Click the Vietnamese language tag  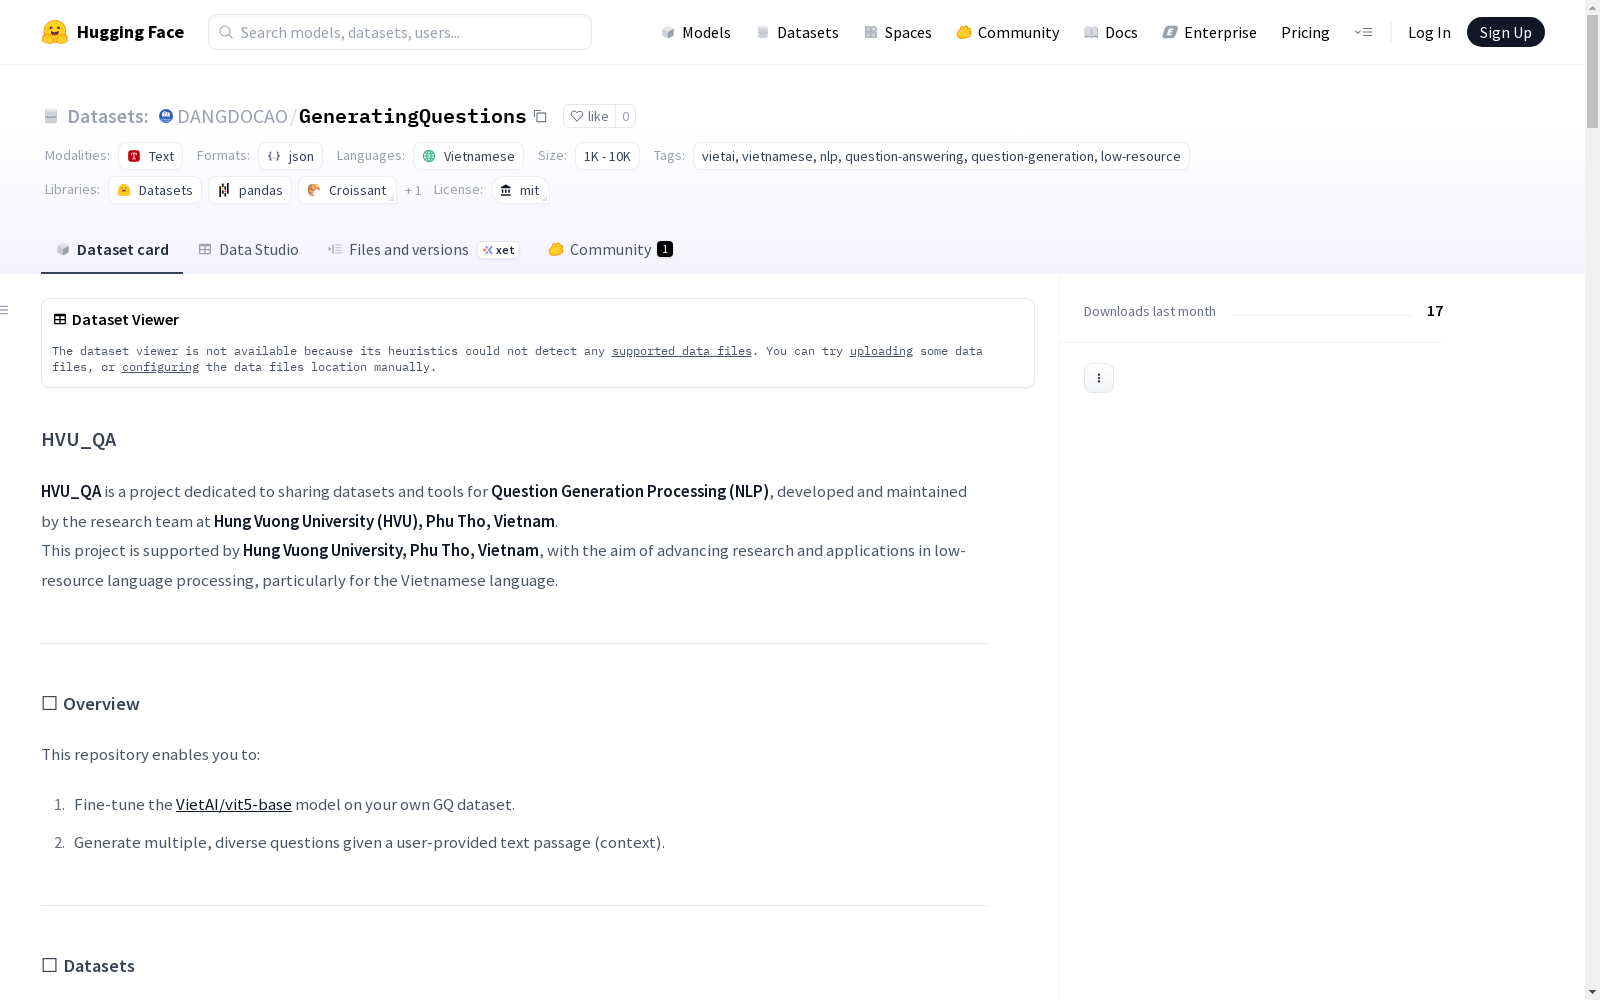tap(468, 156)
